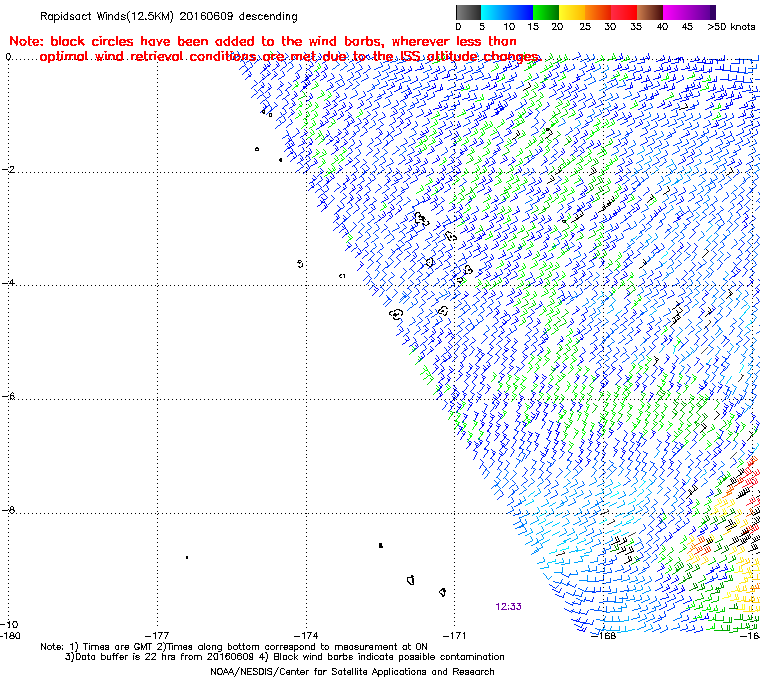The width and height of the screenshot is (760, 688).
Task: Click the red 30-35 knots color segment
Action: [x=624, y=13]
